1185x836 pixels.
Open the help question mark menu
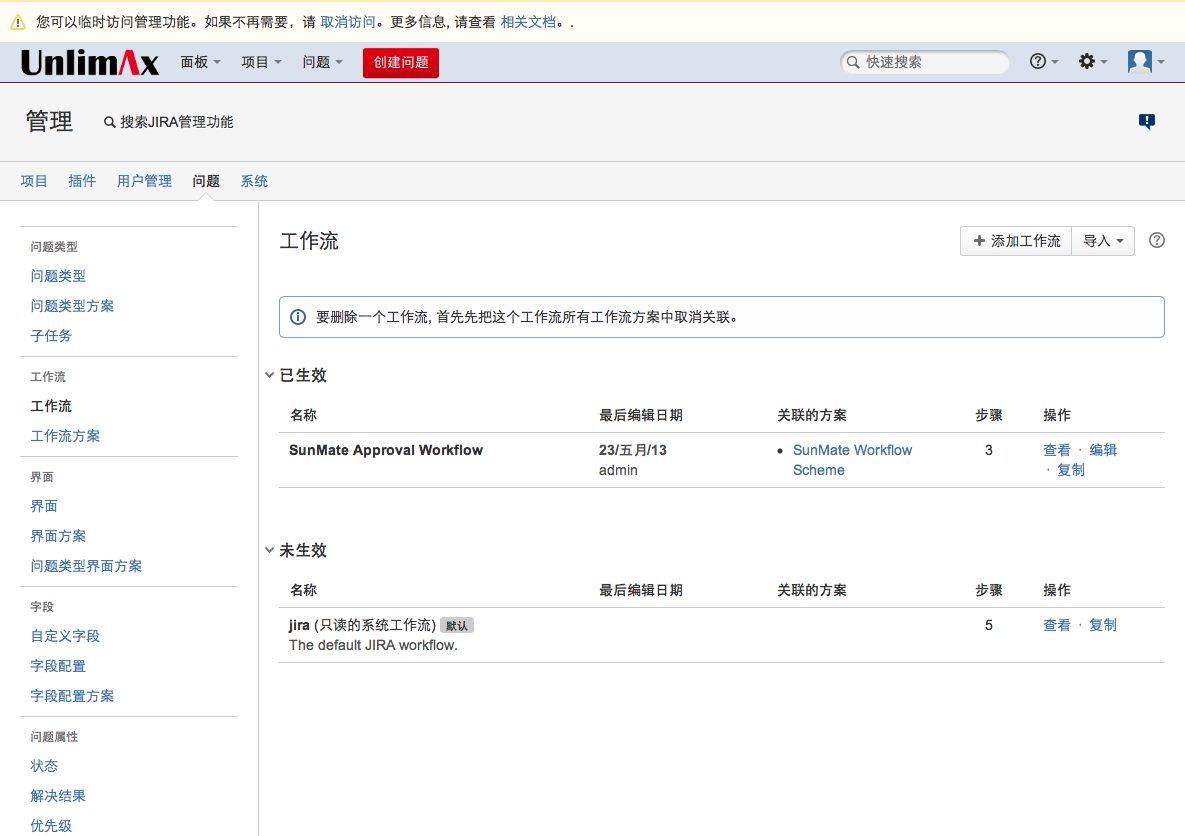click(1043, 62)
